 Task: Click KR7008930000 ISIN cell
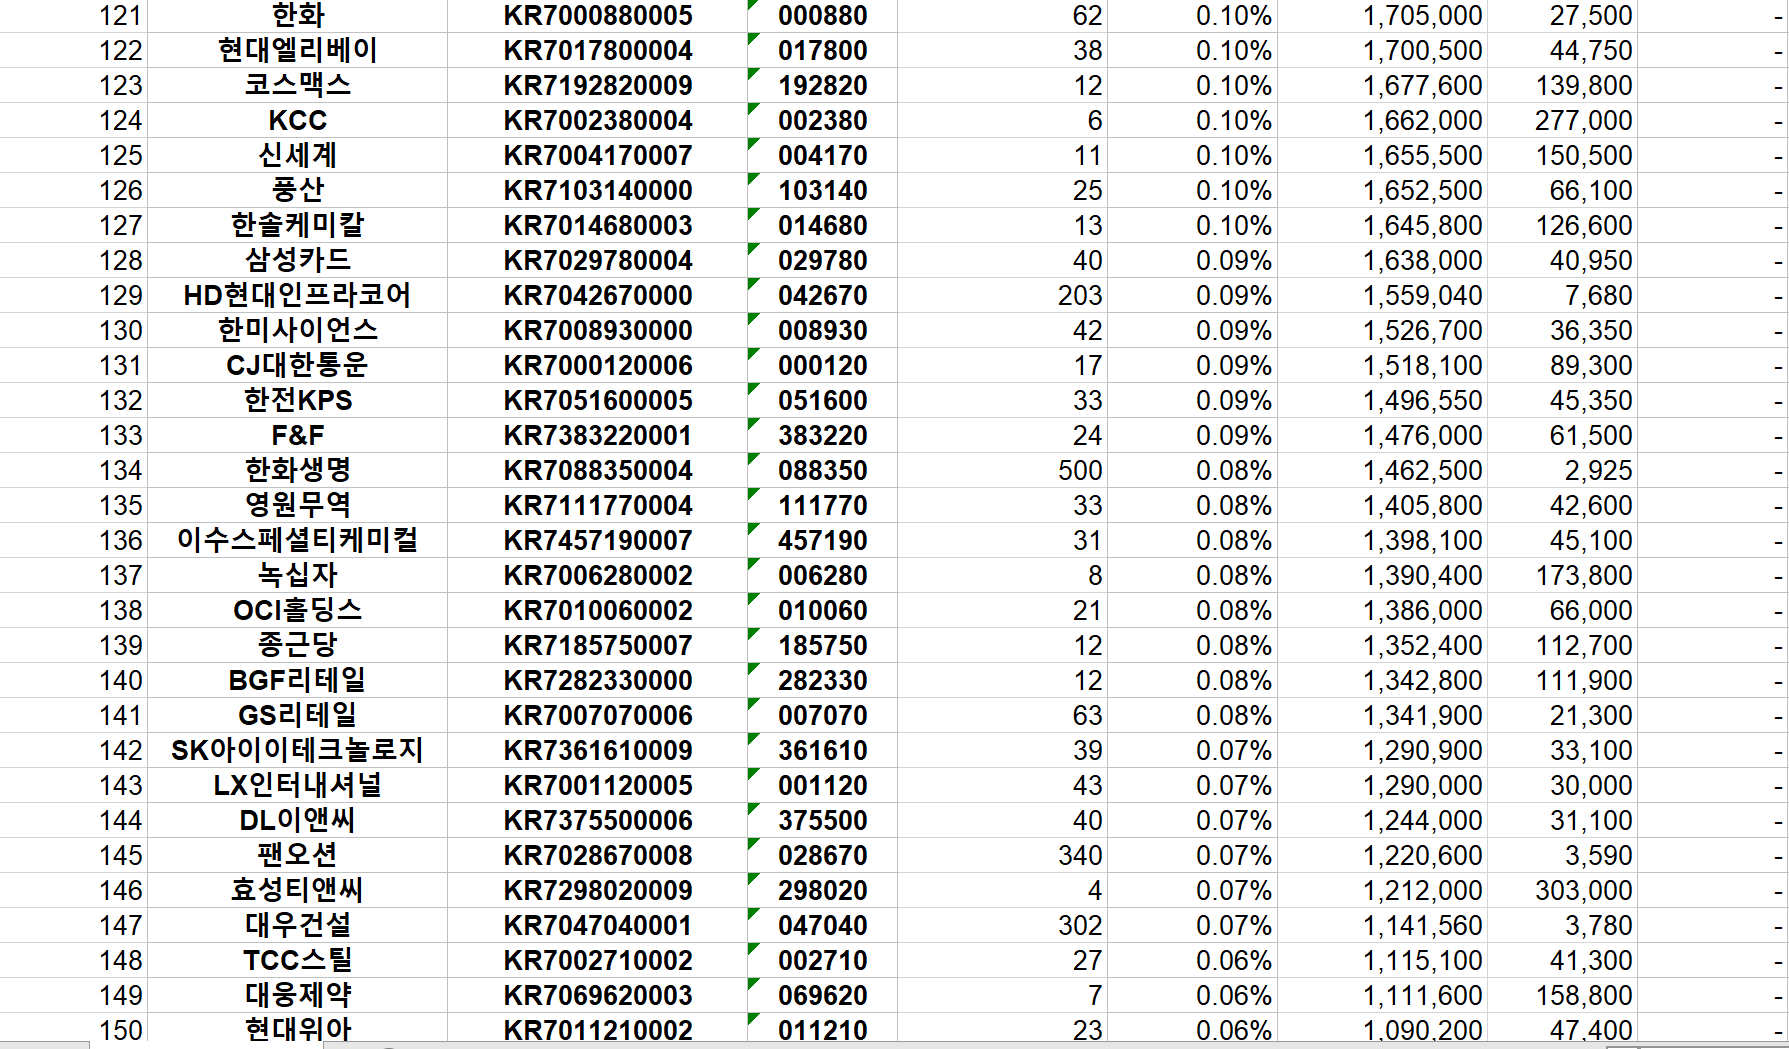pos(598,331)
